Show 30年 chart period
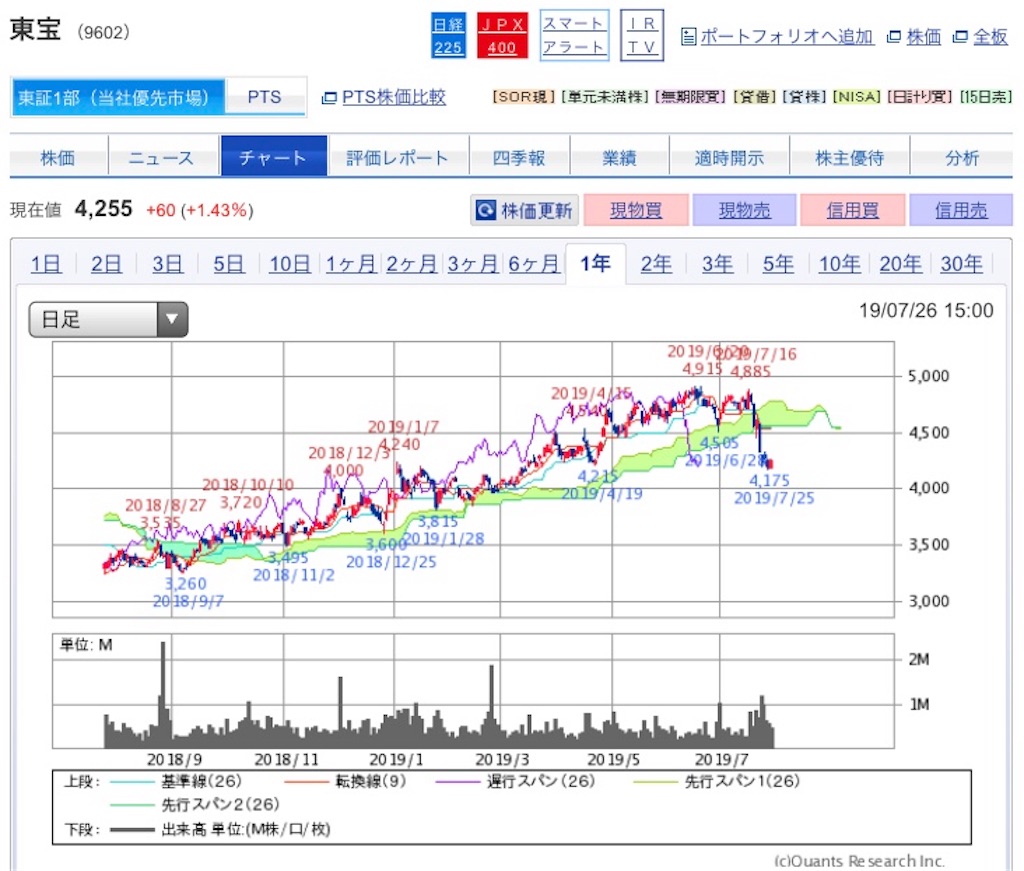Image resolution: width=1024 pixels, height=871 pixels. [961, 264]
